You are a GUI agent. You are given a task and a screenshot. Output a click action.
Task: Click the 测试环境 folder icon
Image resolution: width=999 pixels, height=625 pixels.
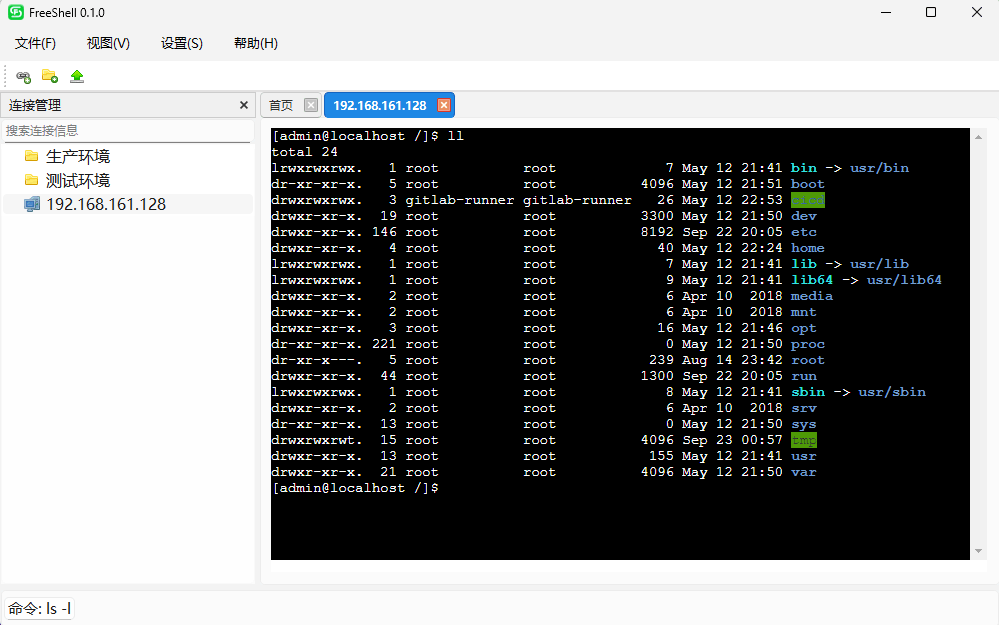(31, 180)
